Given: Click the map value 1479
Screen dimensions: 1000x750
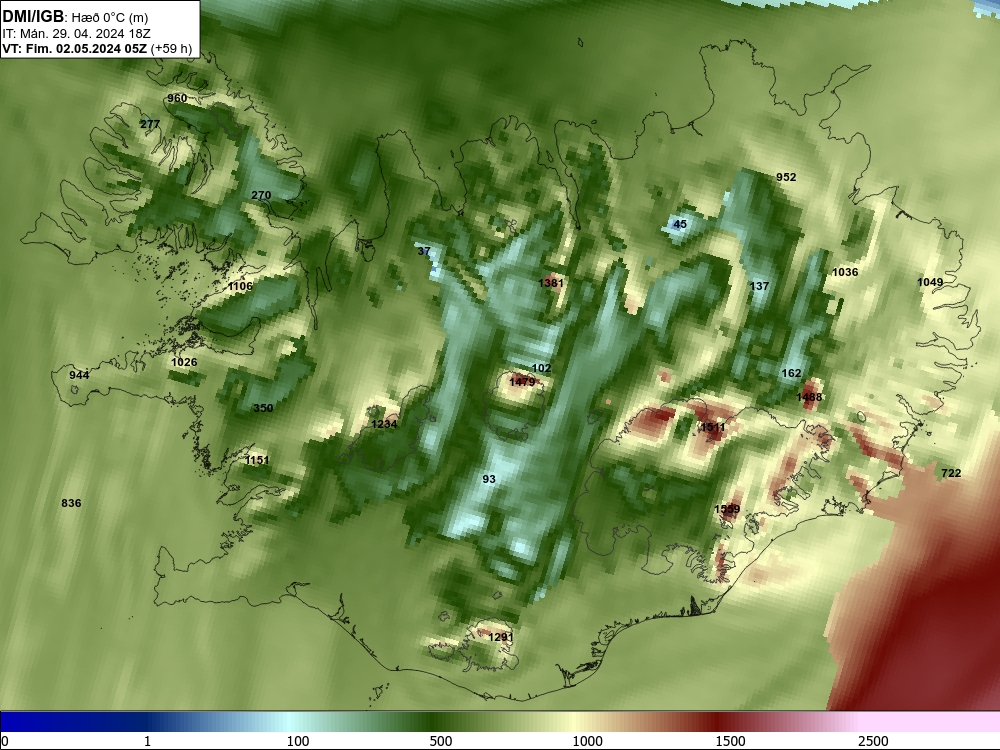Looking at the screenshot, I should click(522, 382).
